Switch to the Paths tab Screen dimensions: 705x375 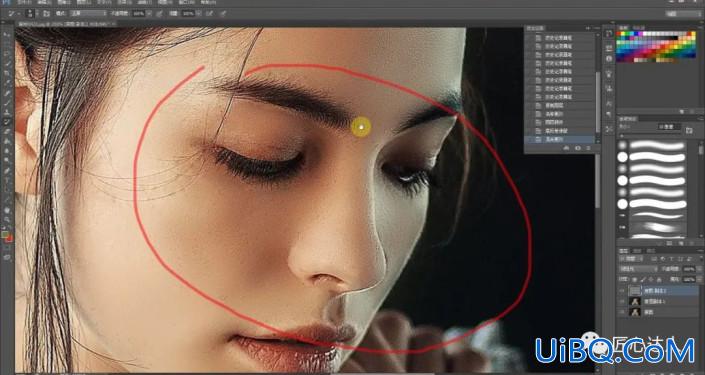(x=651, y=251)
